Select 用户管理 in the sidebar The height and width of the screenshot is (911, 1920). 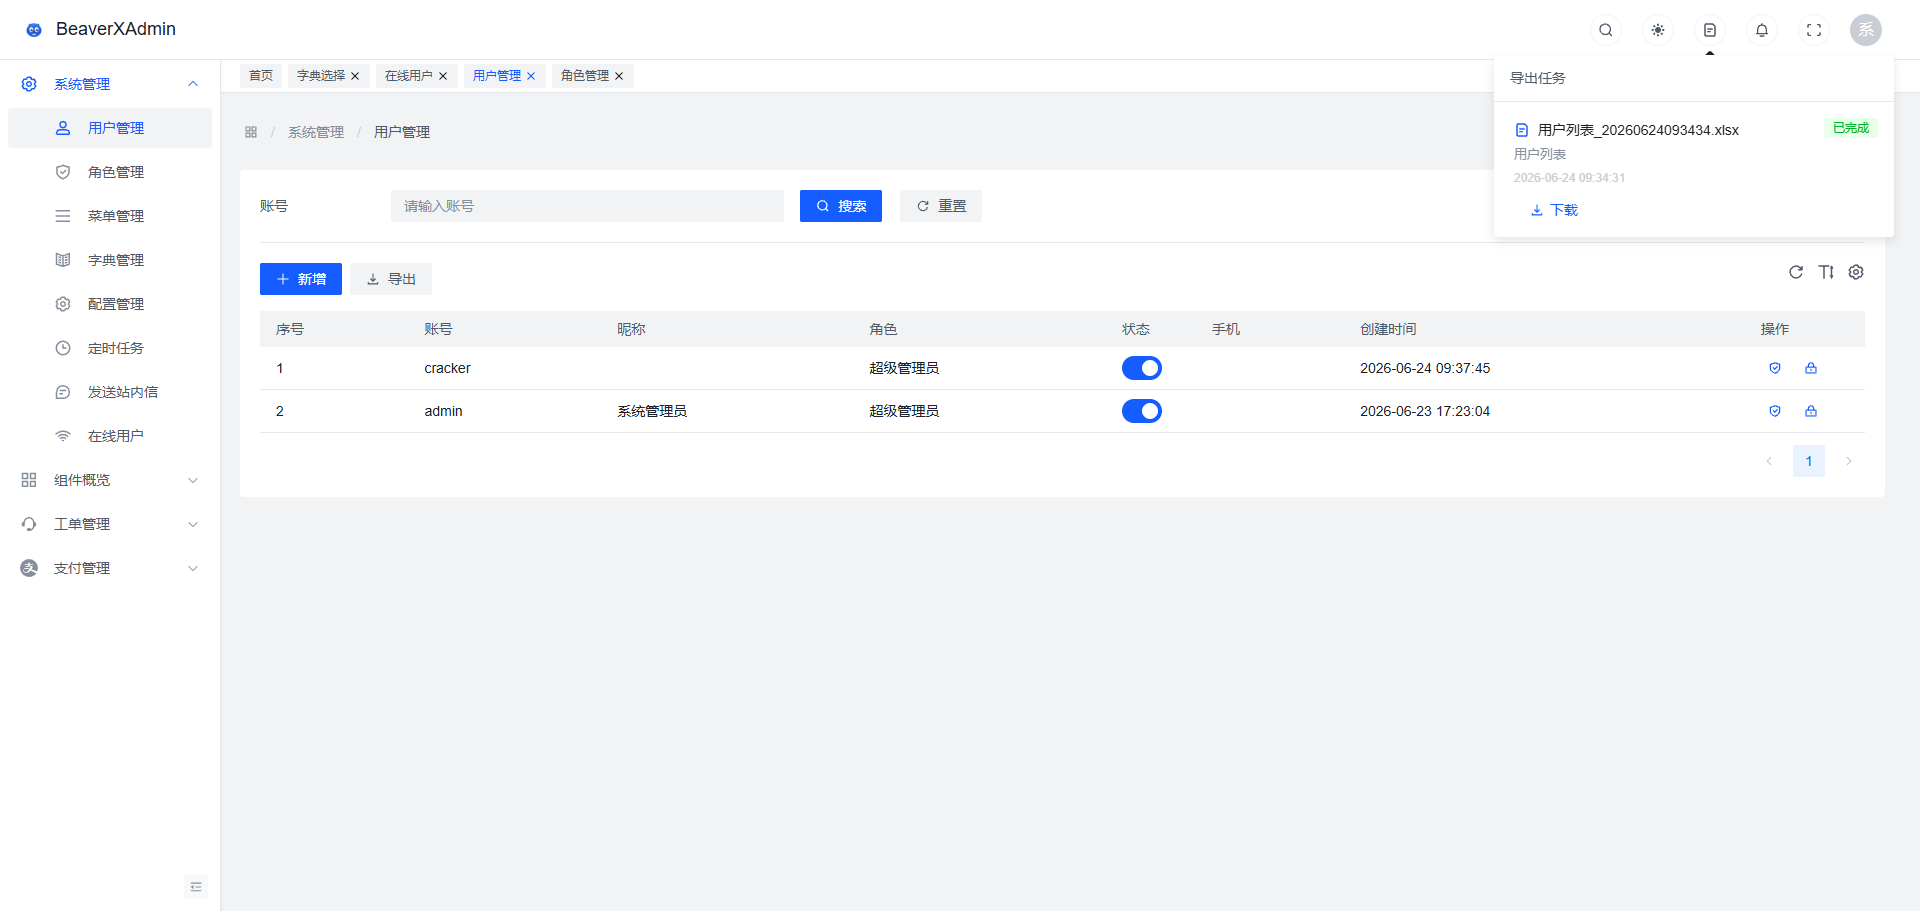[110, 128]
